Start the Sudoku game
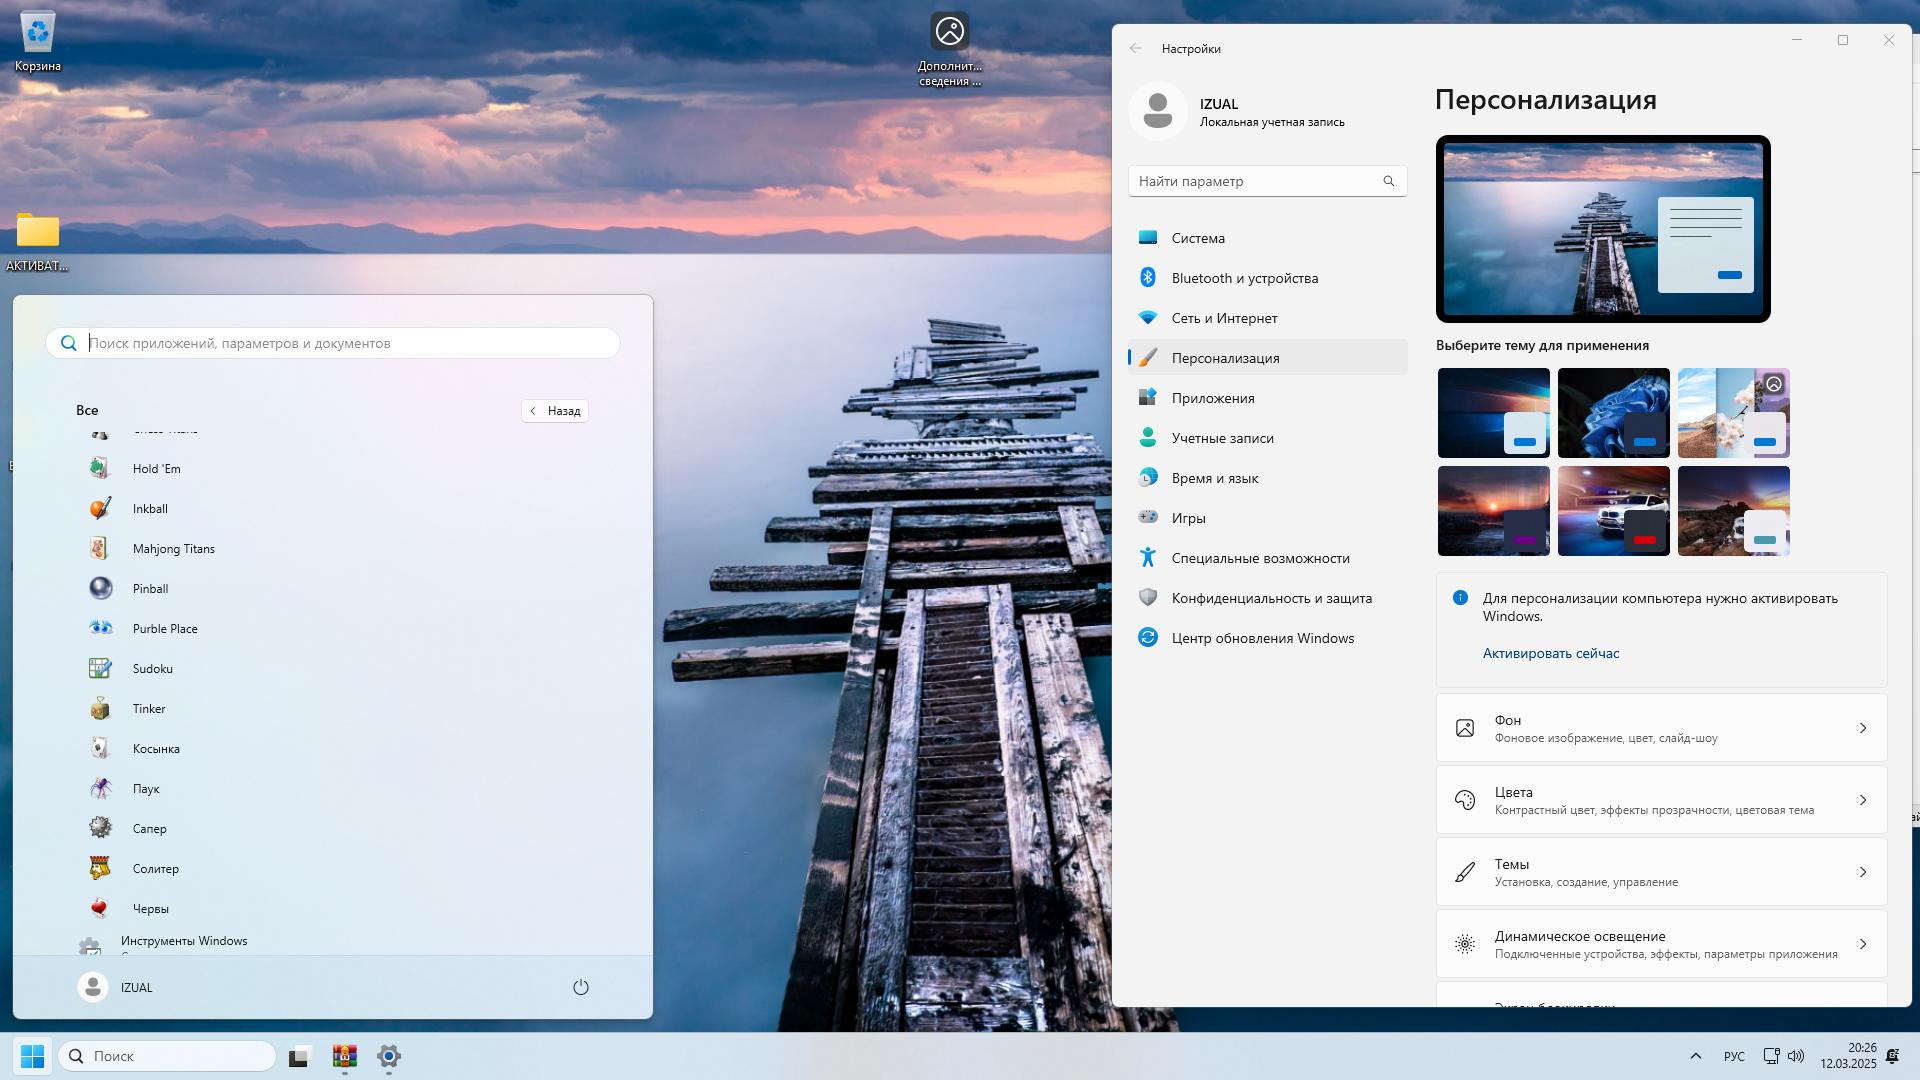1920x1080 pixels. pos(152,669)
